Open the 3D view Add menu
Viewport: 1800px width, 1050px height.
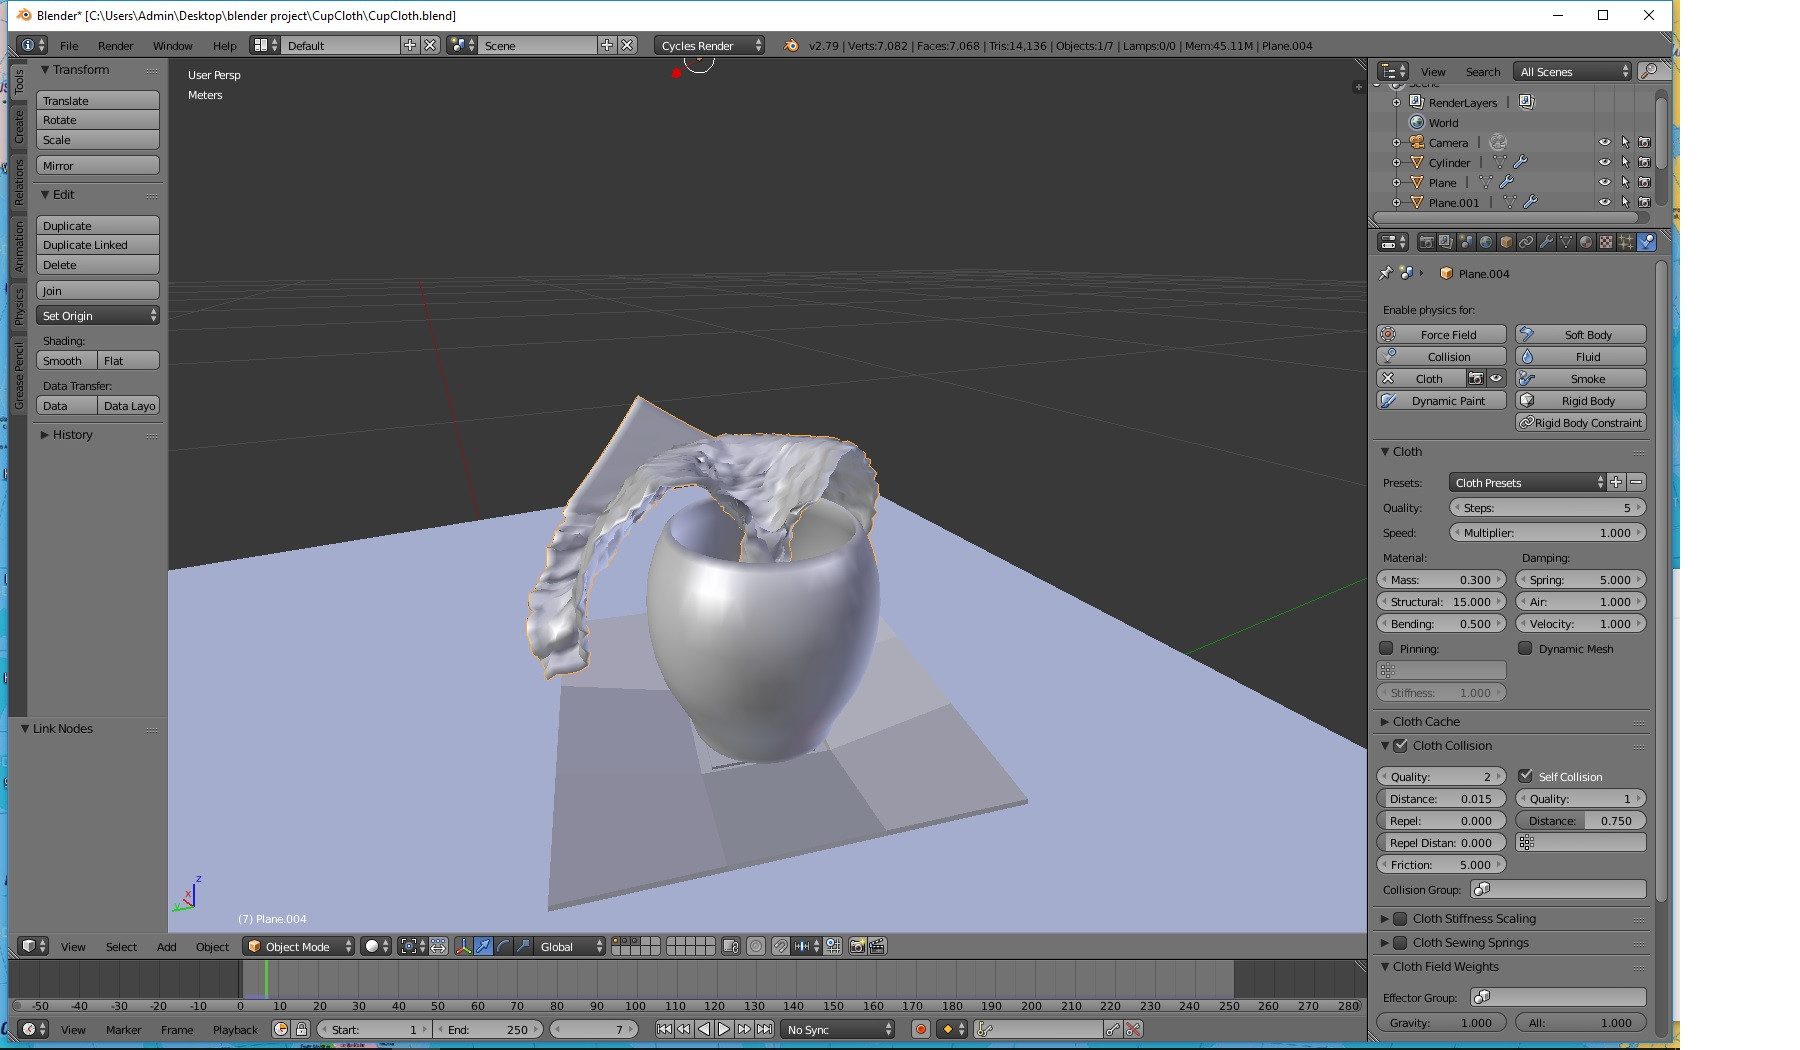pyautogui.click(x=166, y=946)
